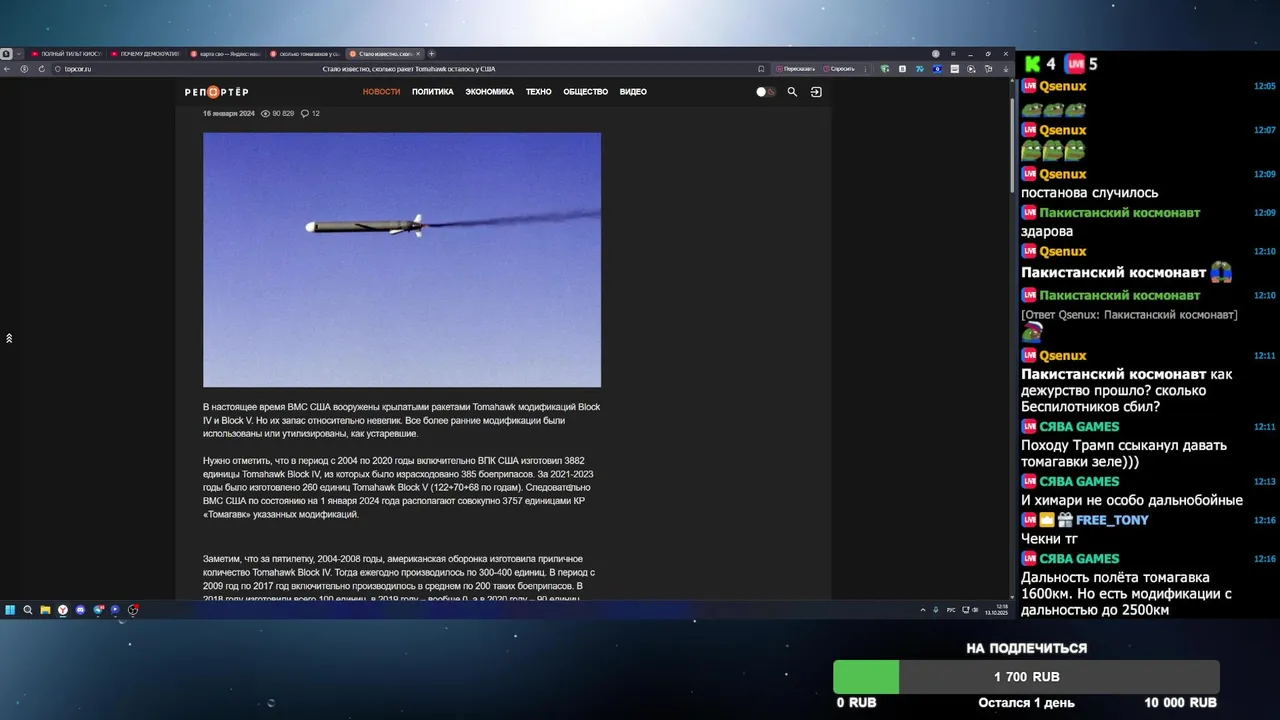Screen dimensions: 1280x720
Task: Click Пакистанский космонавт name above здарова
Action: click(1119, 213)
